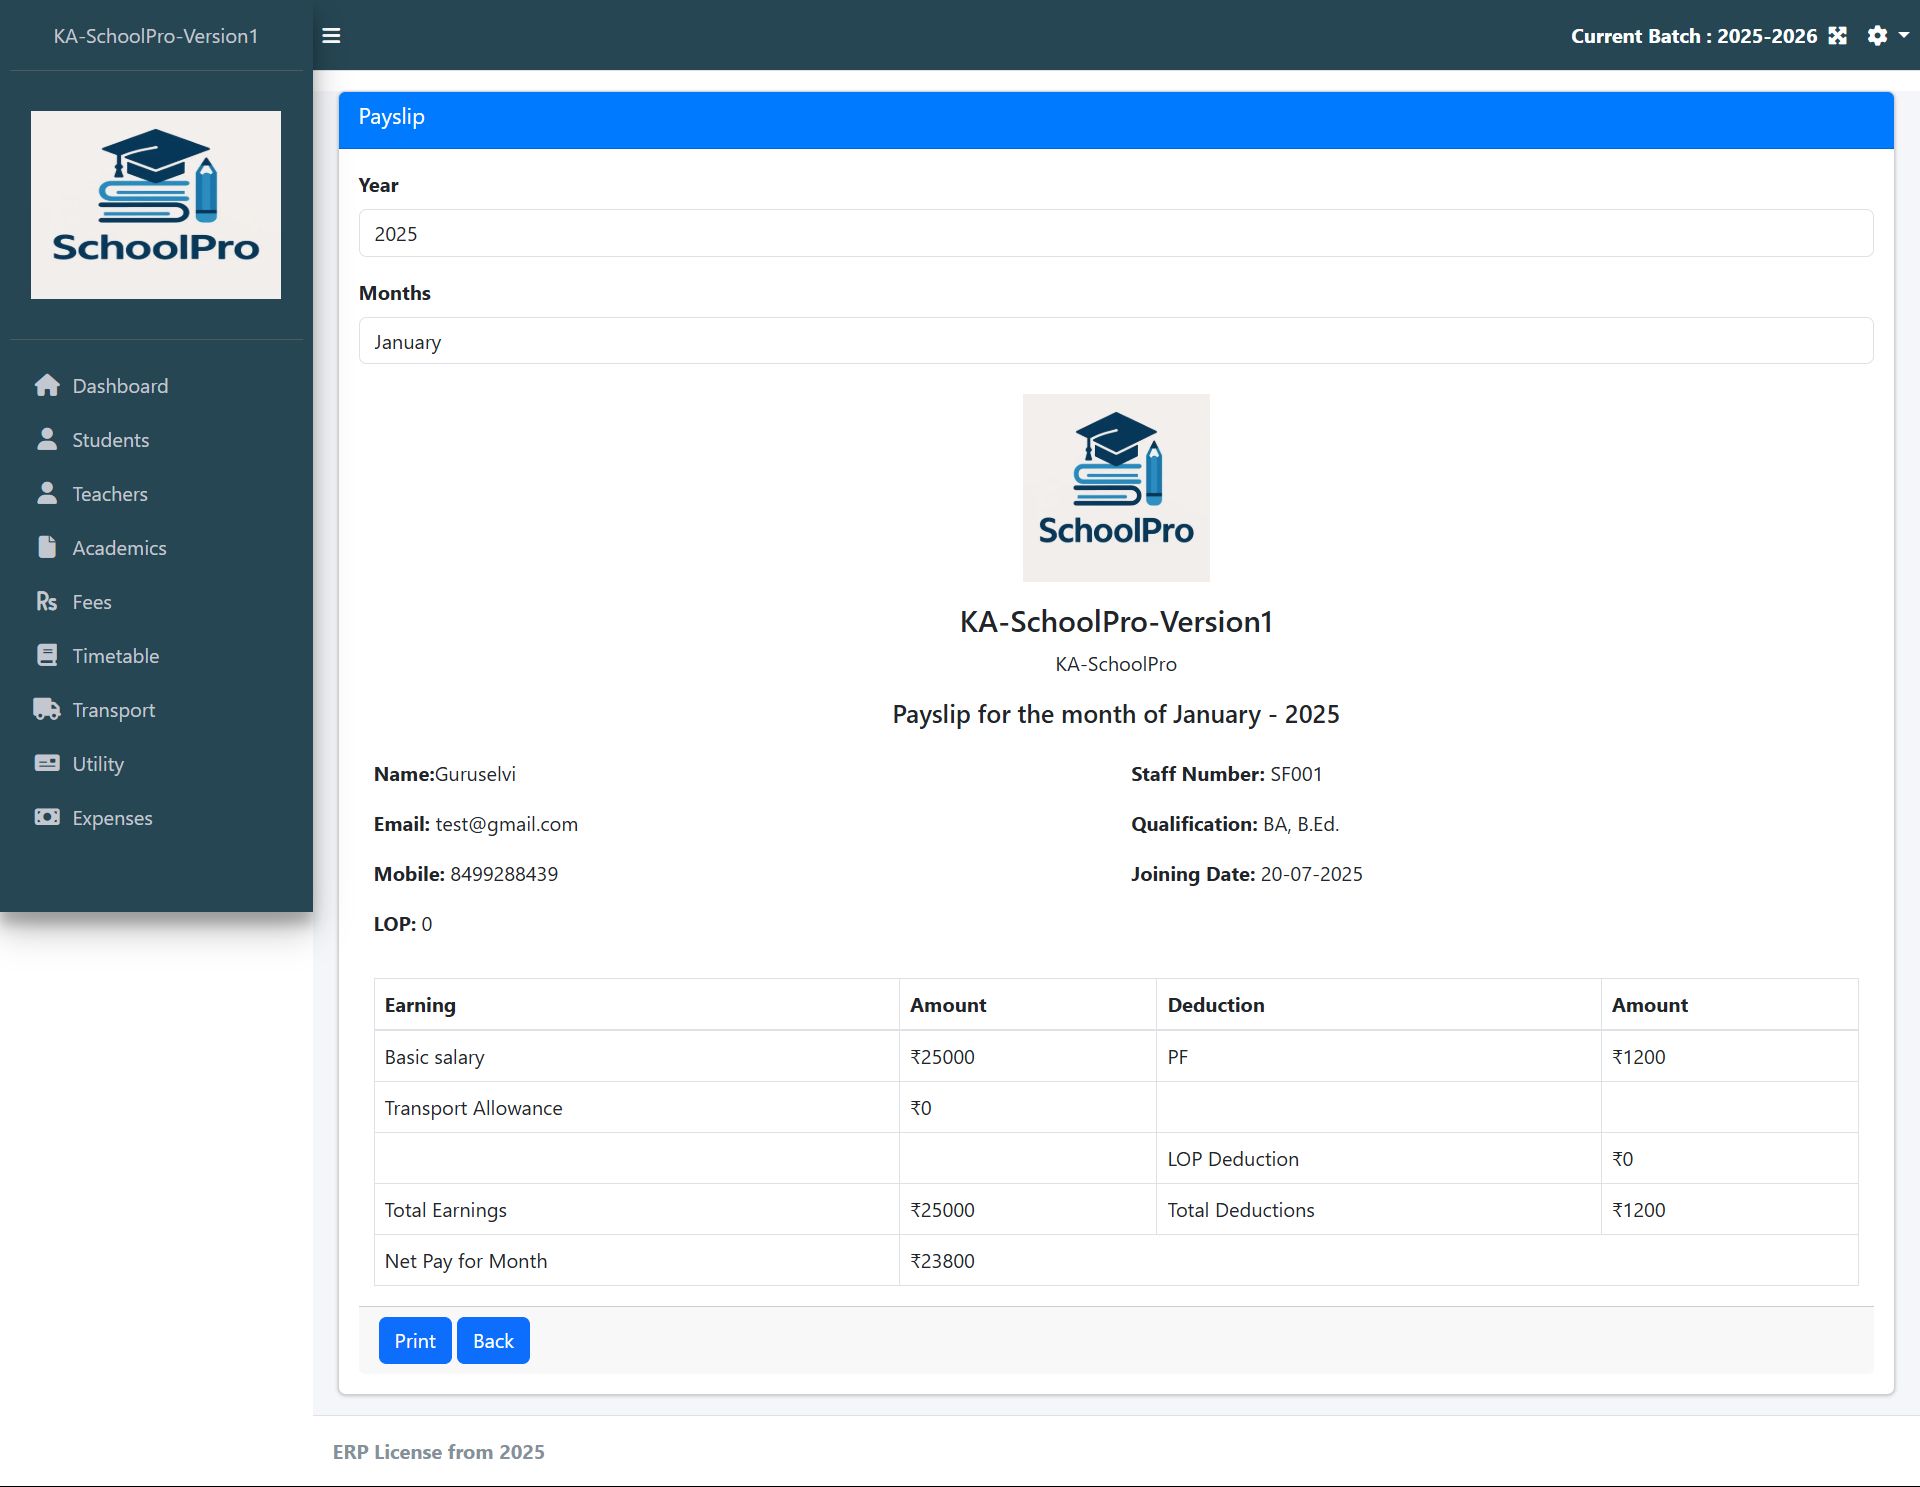
Task: Click the Timetable book icon
Action: click(x=47, y=656)
